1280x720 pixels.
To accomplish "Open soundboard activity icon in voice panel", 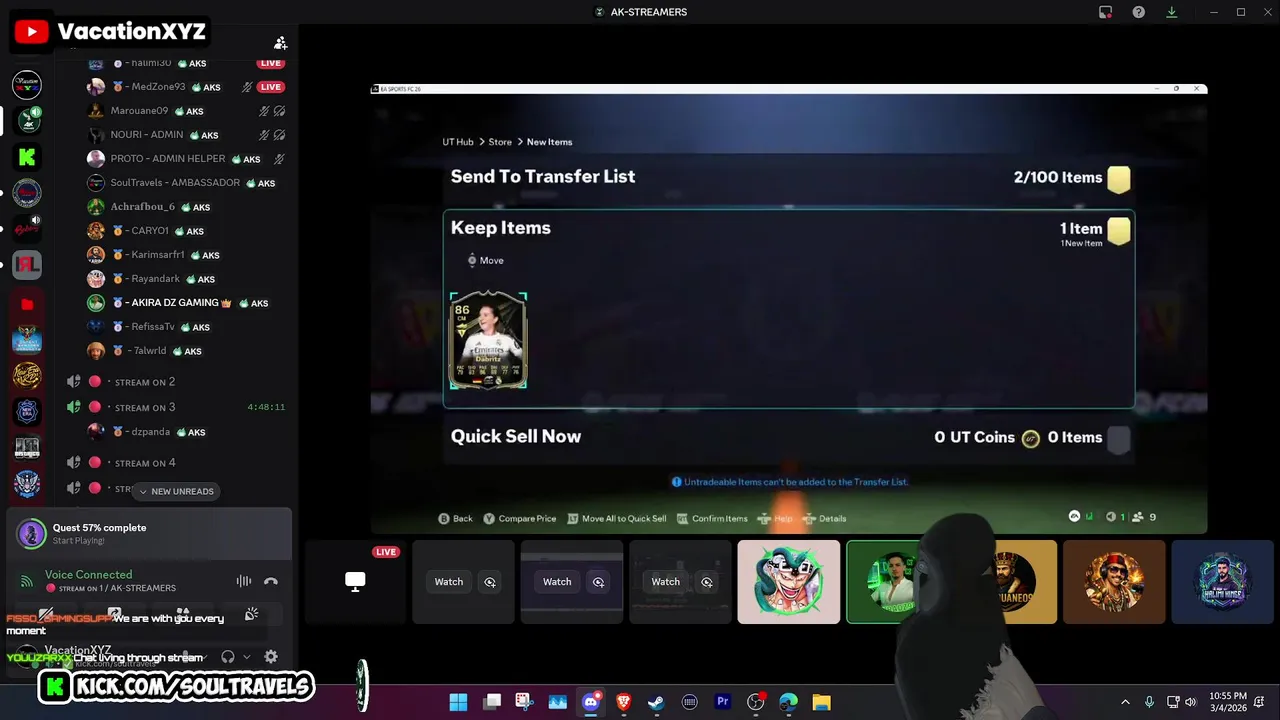I will 251,614.
